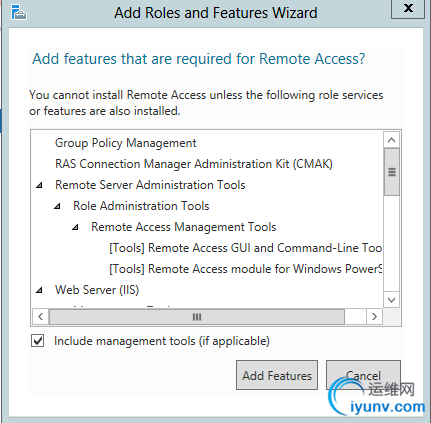Collapse Remote Server Administration Tools node
This screenshot has height=423, width=431.
(39, 185)
